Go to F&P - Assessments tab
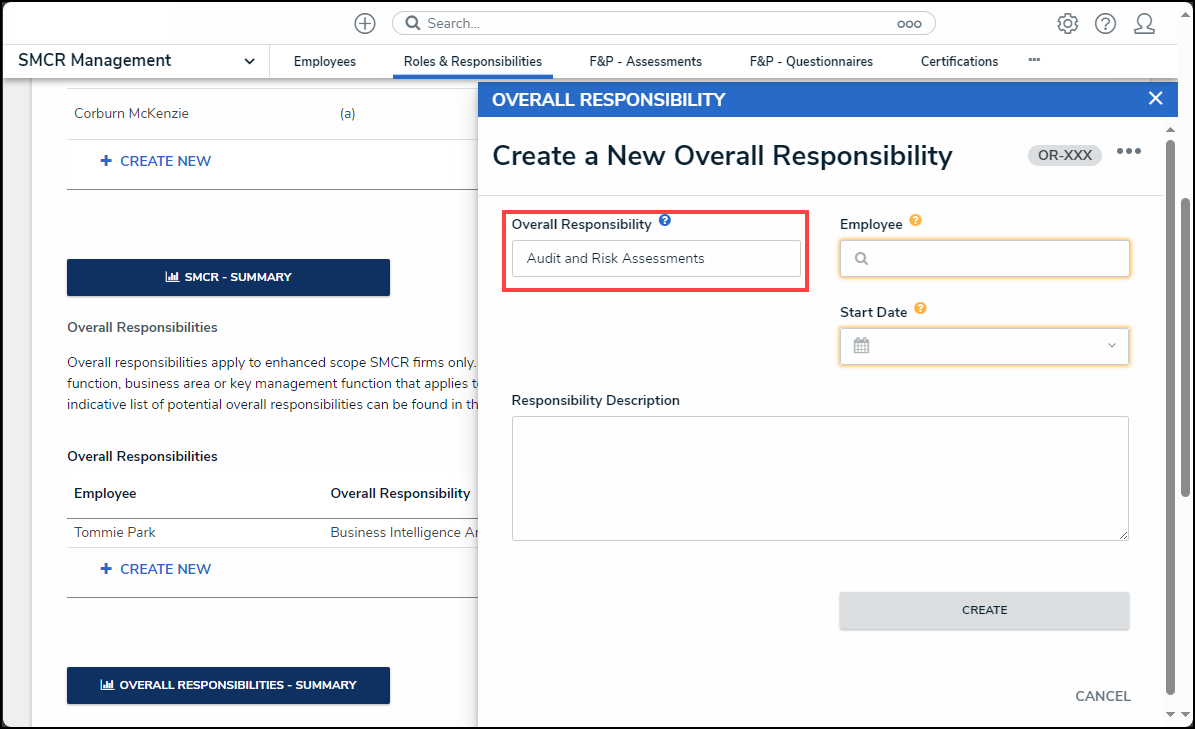 [645, 62]
